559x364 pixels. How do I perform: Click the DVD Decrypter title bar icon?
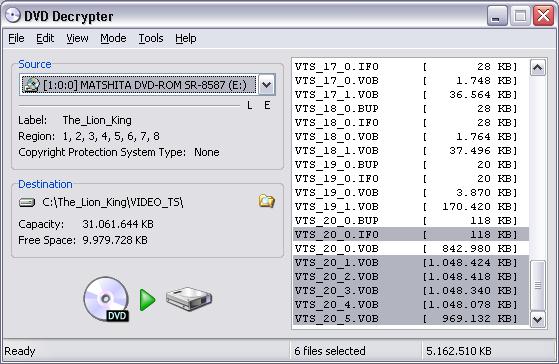pyautogui.click(x=13, y=16)
